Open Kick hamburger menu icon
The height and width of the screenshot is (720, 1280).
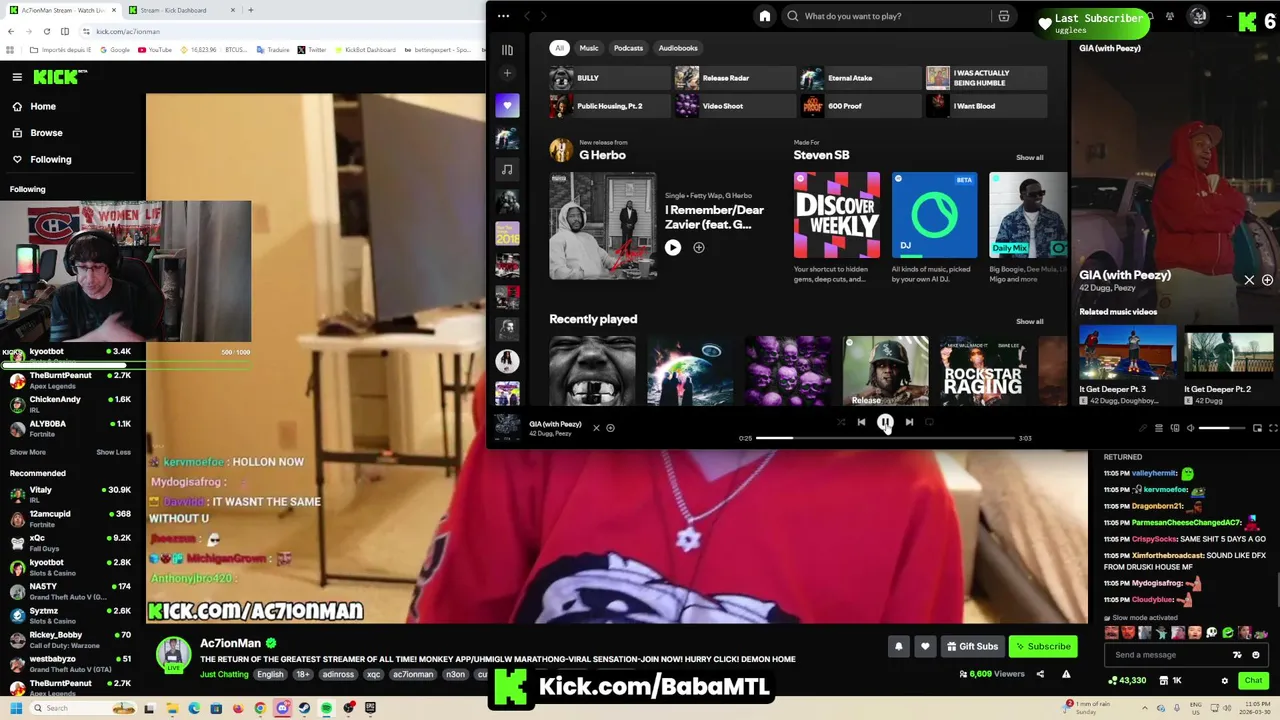(x=17, y=77)
